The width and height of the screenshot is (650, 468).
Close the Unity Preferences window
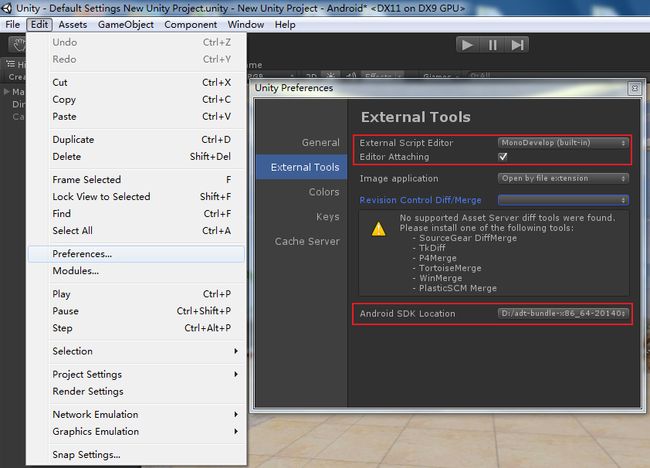coord(635,88)
